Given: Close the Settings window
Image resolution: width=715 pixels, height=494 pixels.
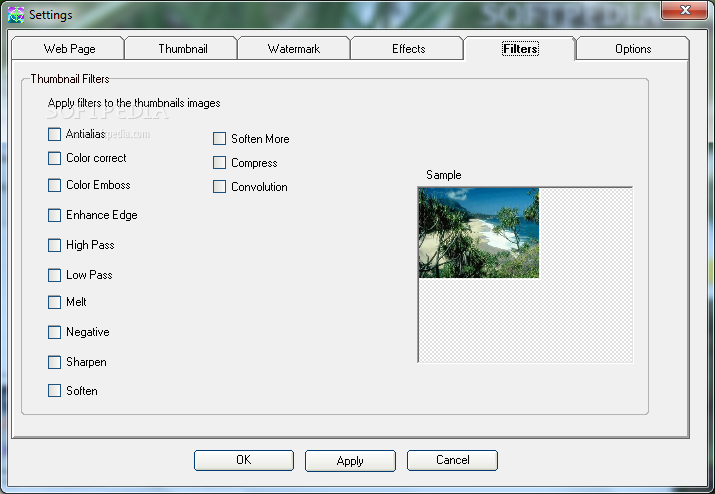Looking at the screenshot, I should click(x=684, y=10).
